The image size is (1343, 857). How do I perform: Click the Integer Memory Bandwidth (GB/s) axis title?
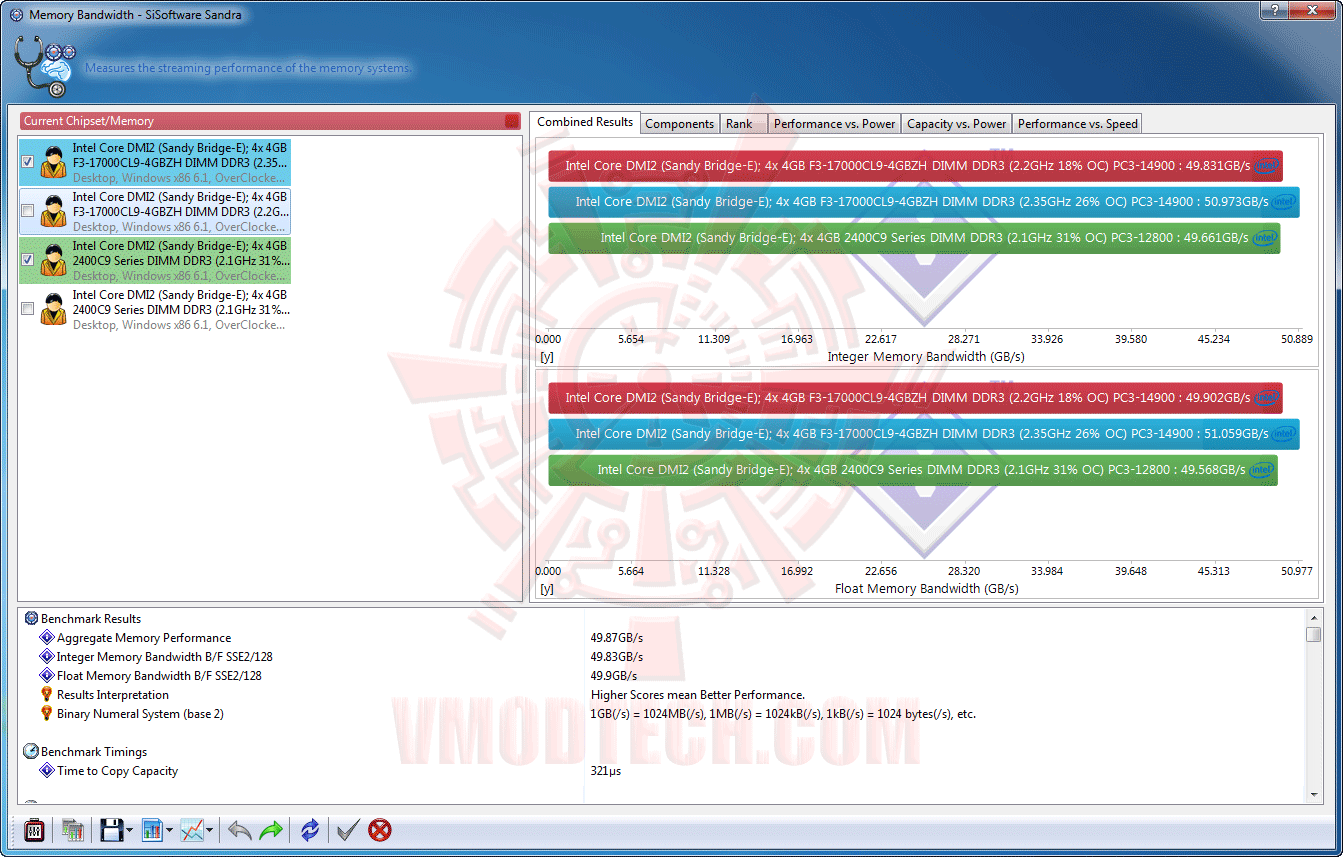coord(926,357)
